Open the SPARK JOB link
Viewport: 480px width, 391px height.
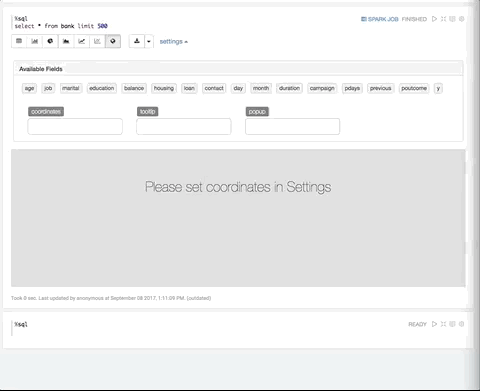pyautogui.click(x=380, y=19)
